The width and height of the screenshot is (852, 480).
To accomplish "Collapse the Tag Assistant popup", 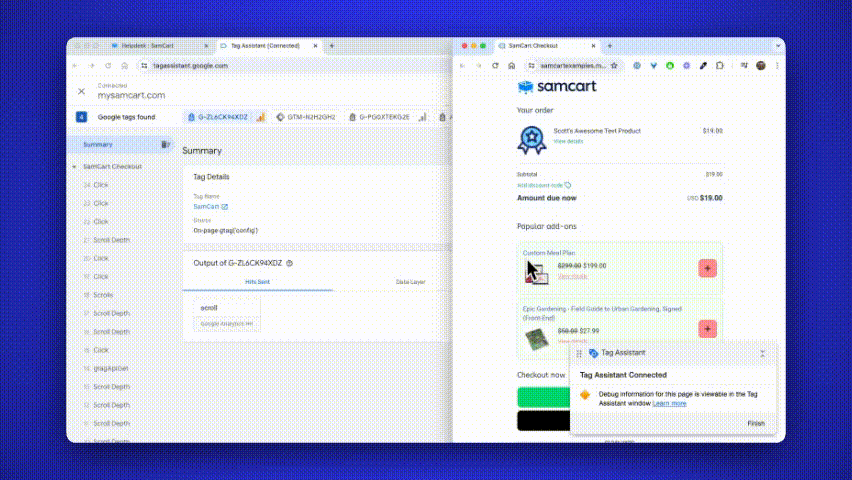I will coord(762,353).
